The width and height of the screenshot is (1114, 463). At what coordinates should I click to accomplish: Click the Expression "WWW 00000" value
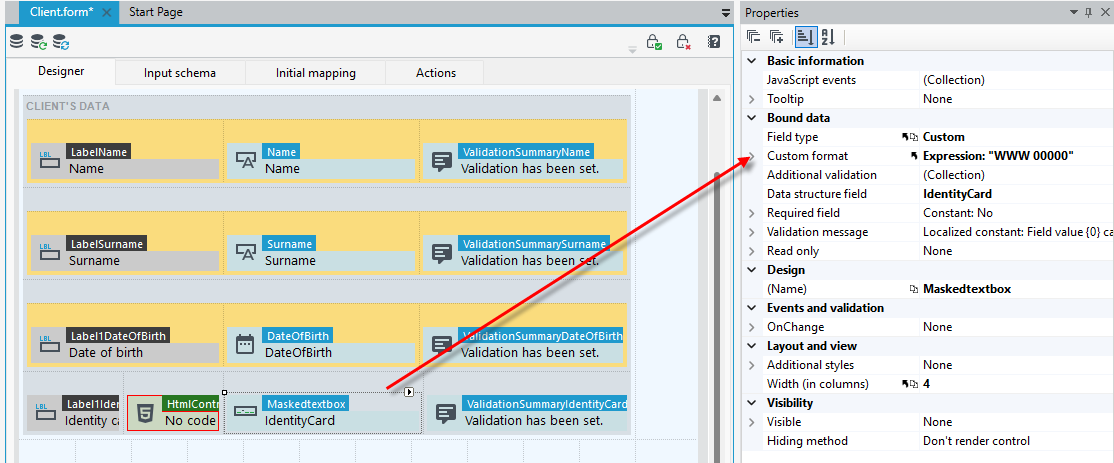point(998,156)
